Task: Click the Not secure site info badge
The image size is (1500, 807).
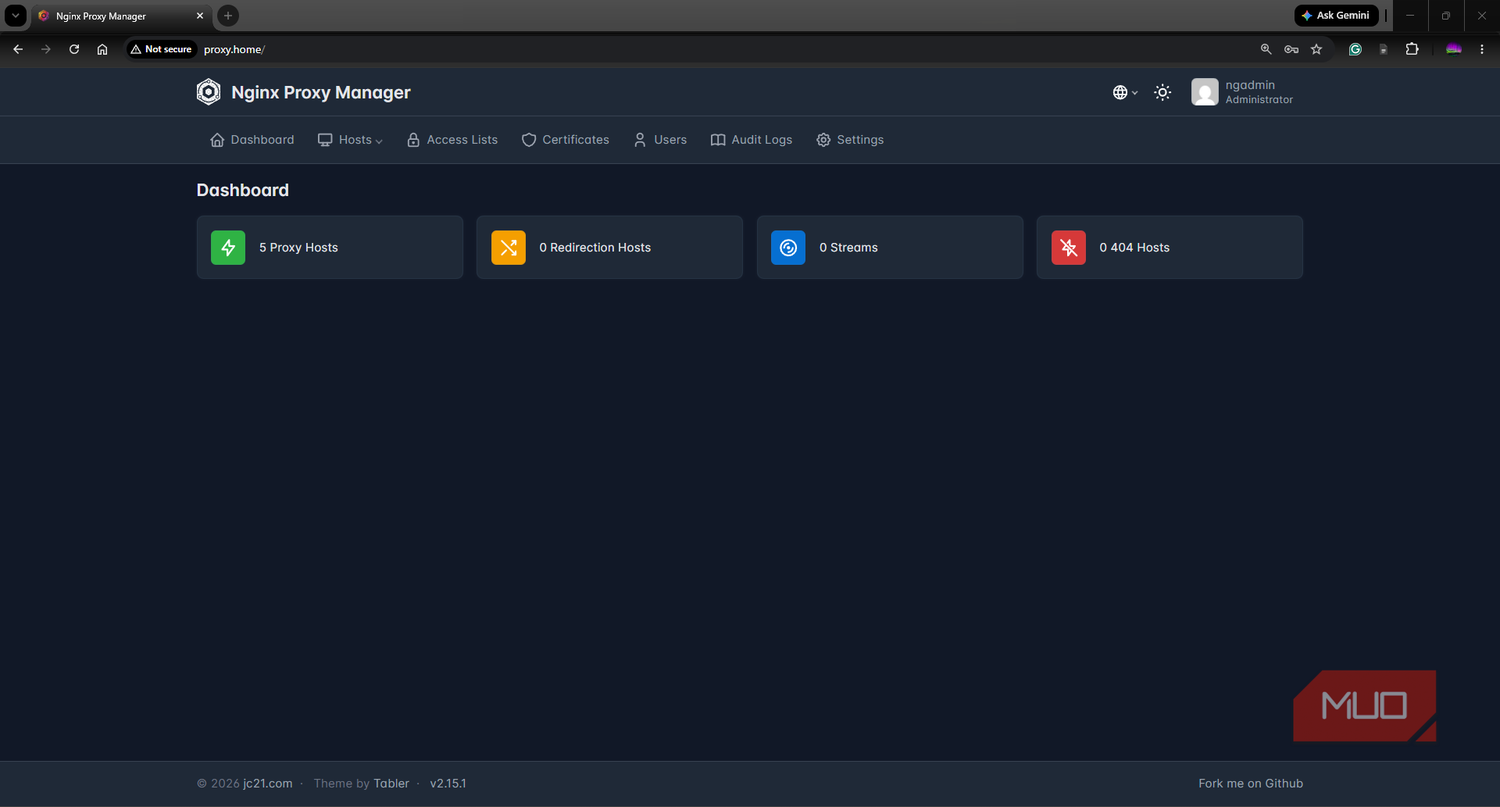Action: [x=161, y=49]
